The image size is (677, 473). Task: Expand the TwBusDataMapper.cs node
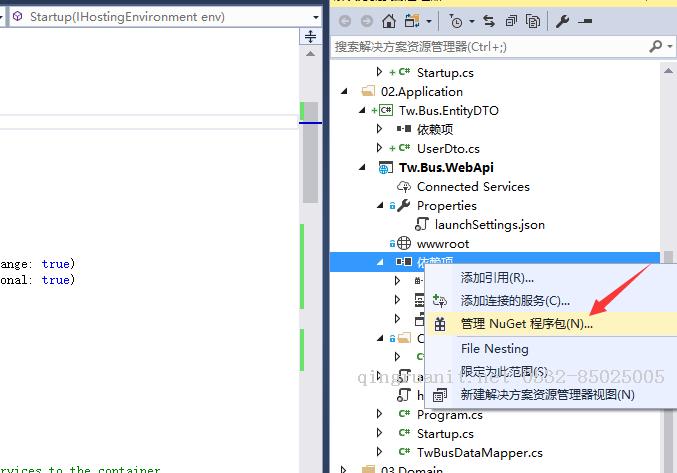[x=379, y=451]
